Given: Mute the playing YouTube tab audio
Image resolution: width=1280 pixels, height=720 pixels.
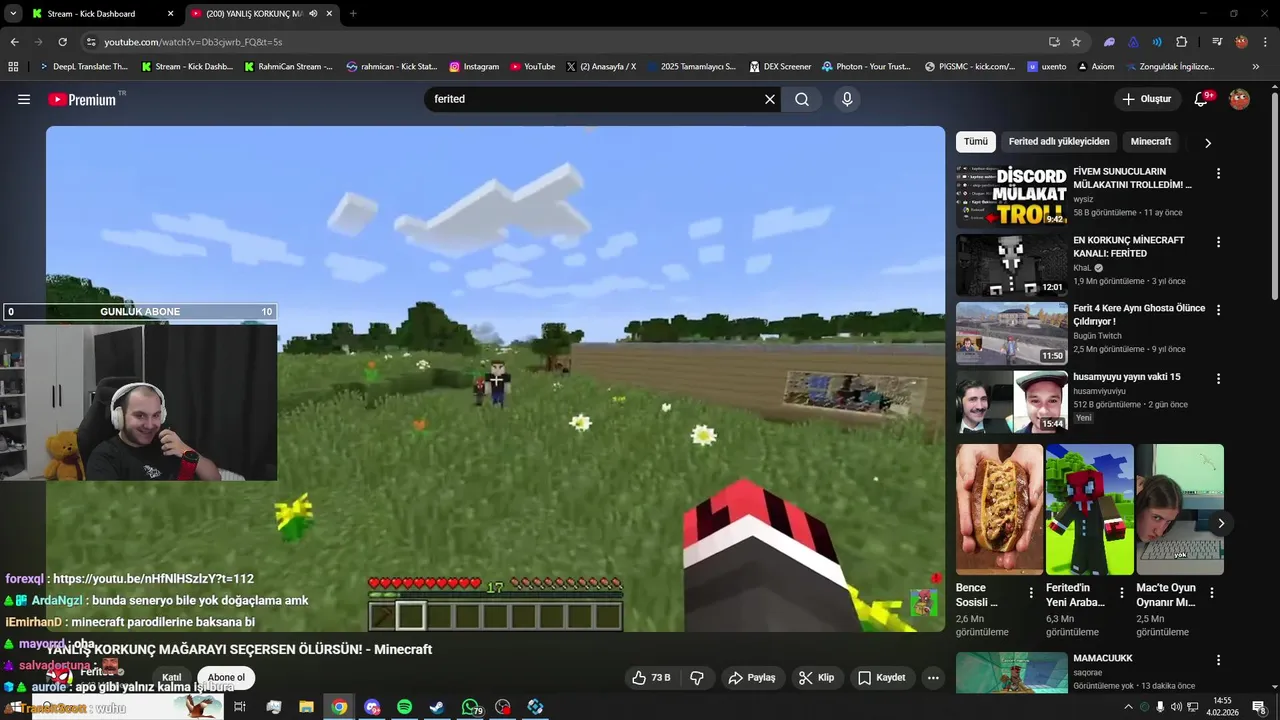Looking at the screenshot, I should pyautogui.click(x=313, y=14).
